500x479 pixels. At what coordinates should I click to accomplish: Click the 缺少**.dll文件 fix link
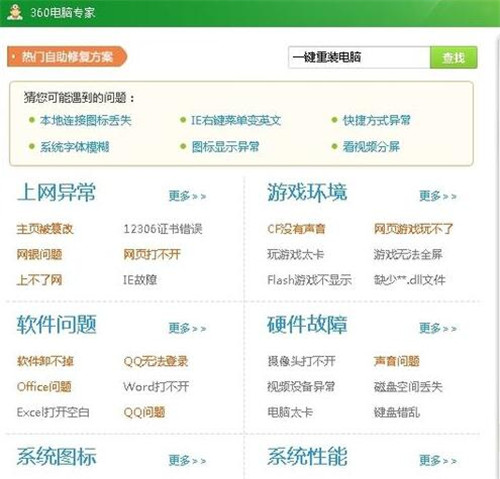click(410, 280)
